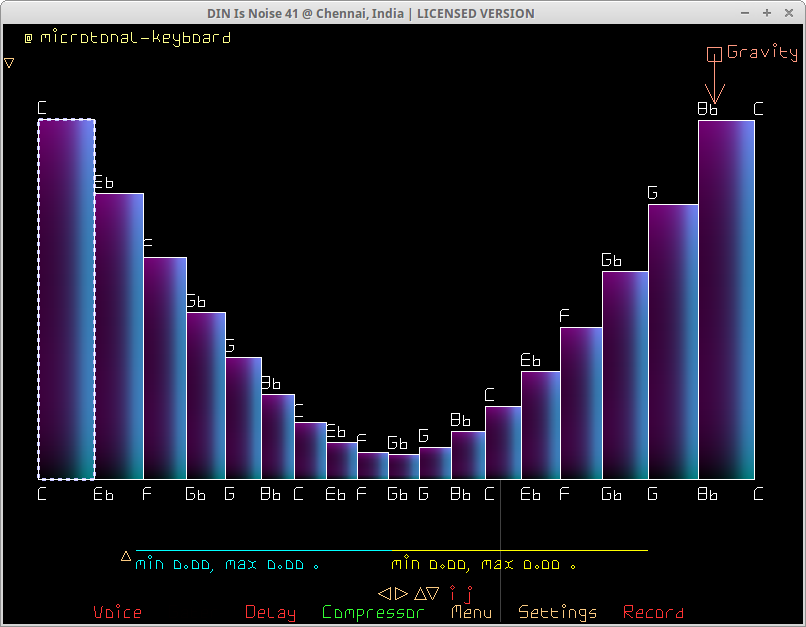Expand the triangle beside level meters

(x=126, y=556)
